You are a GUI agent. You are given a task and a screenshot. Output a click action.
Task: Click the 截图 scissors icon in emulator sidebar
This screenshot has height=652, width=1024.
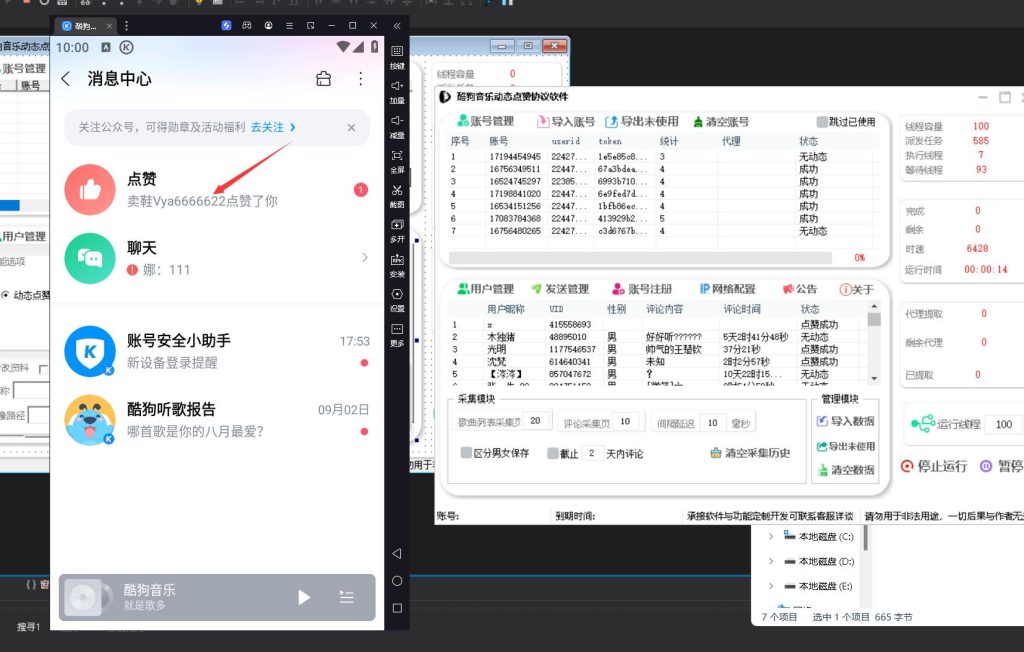tap(397, 194)
